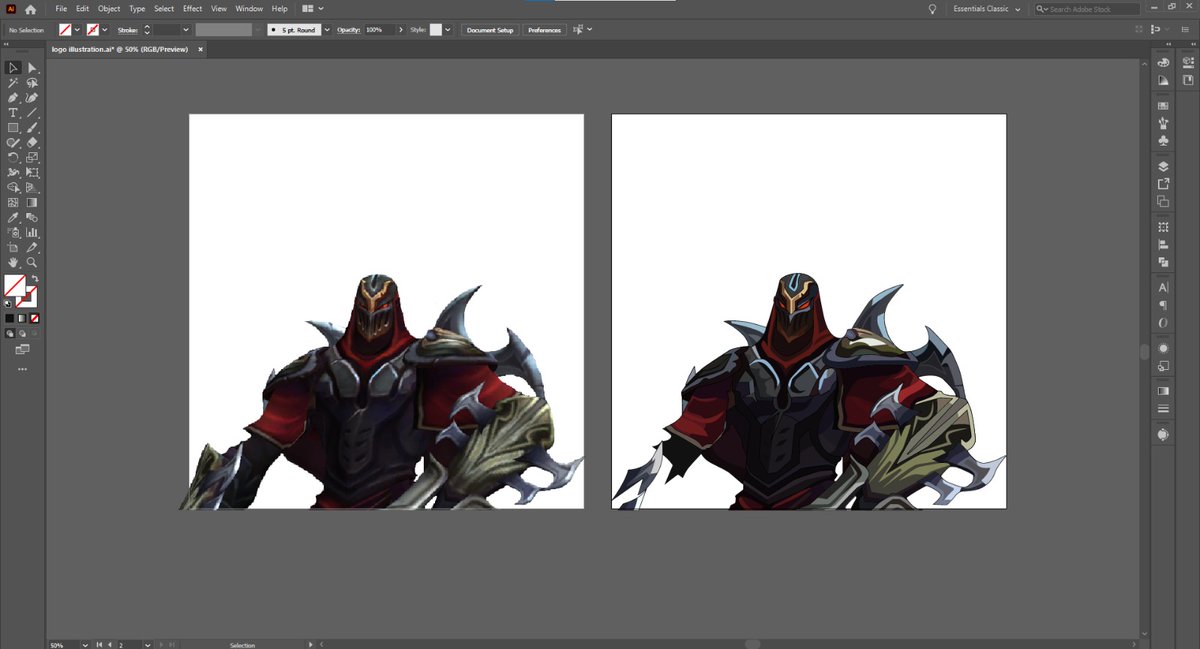
Task: Select the Blend tool
Action: pyautogui.click(x=32, y=217)
